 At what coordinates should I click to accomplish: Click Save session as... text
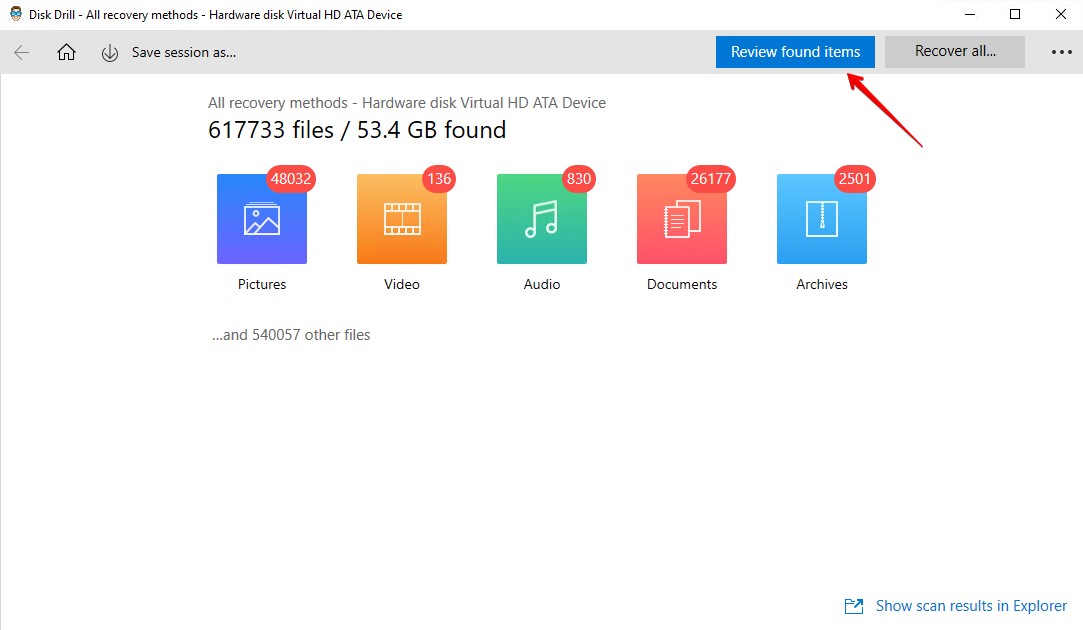(x=184, y=52)
